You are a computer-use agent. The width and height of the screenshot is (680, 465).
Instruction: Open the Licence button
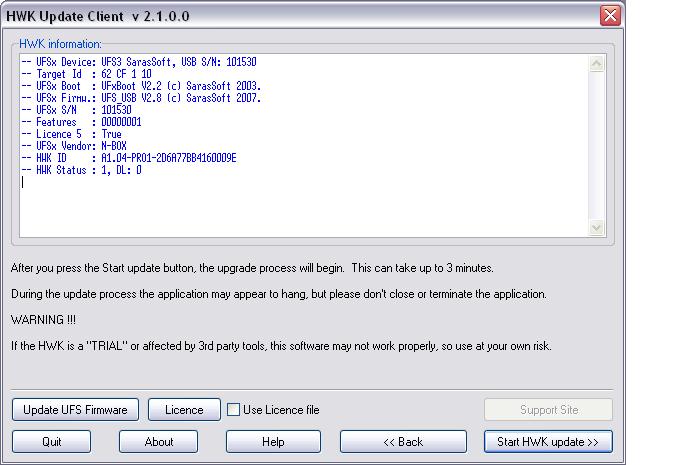click(x=184, y=409)
